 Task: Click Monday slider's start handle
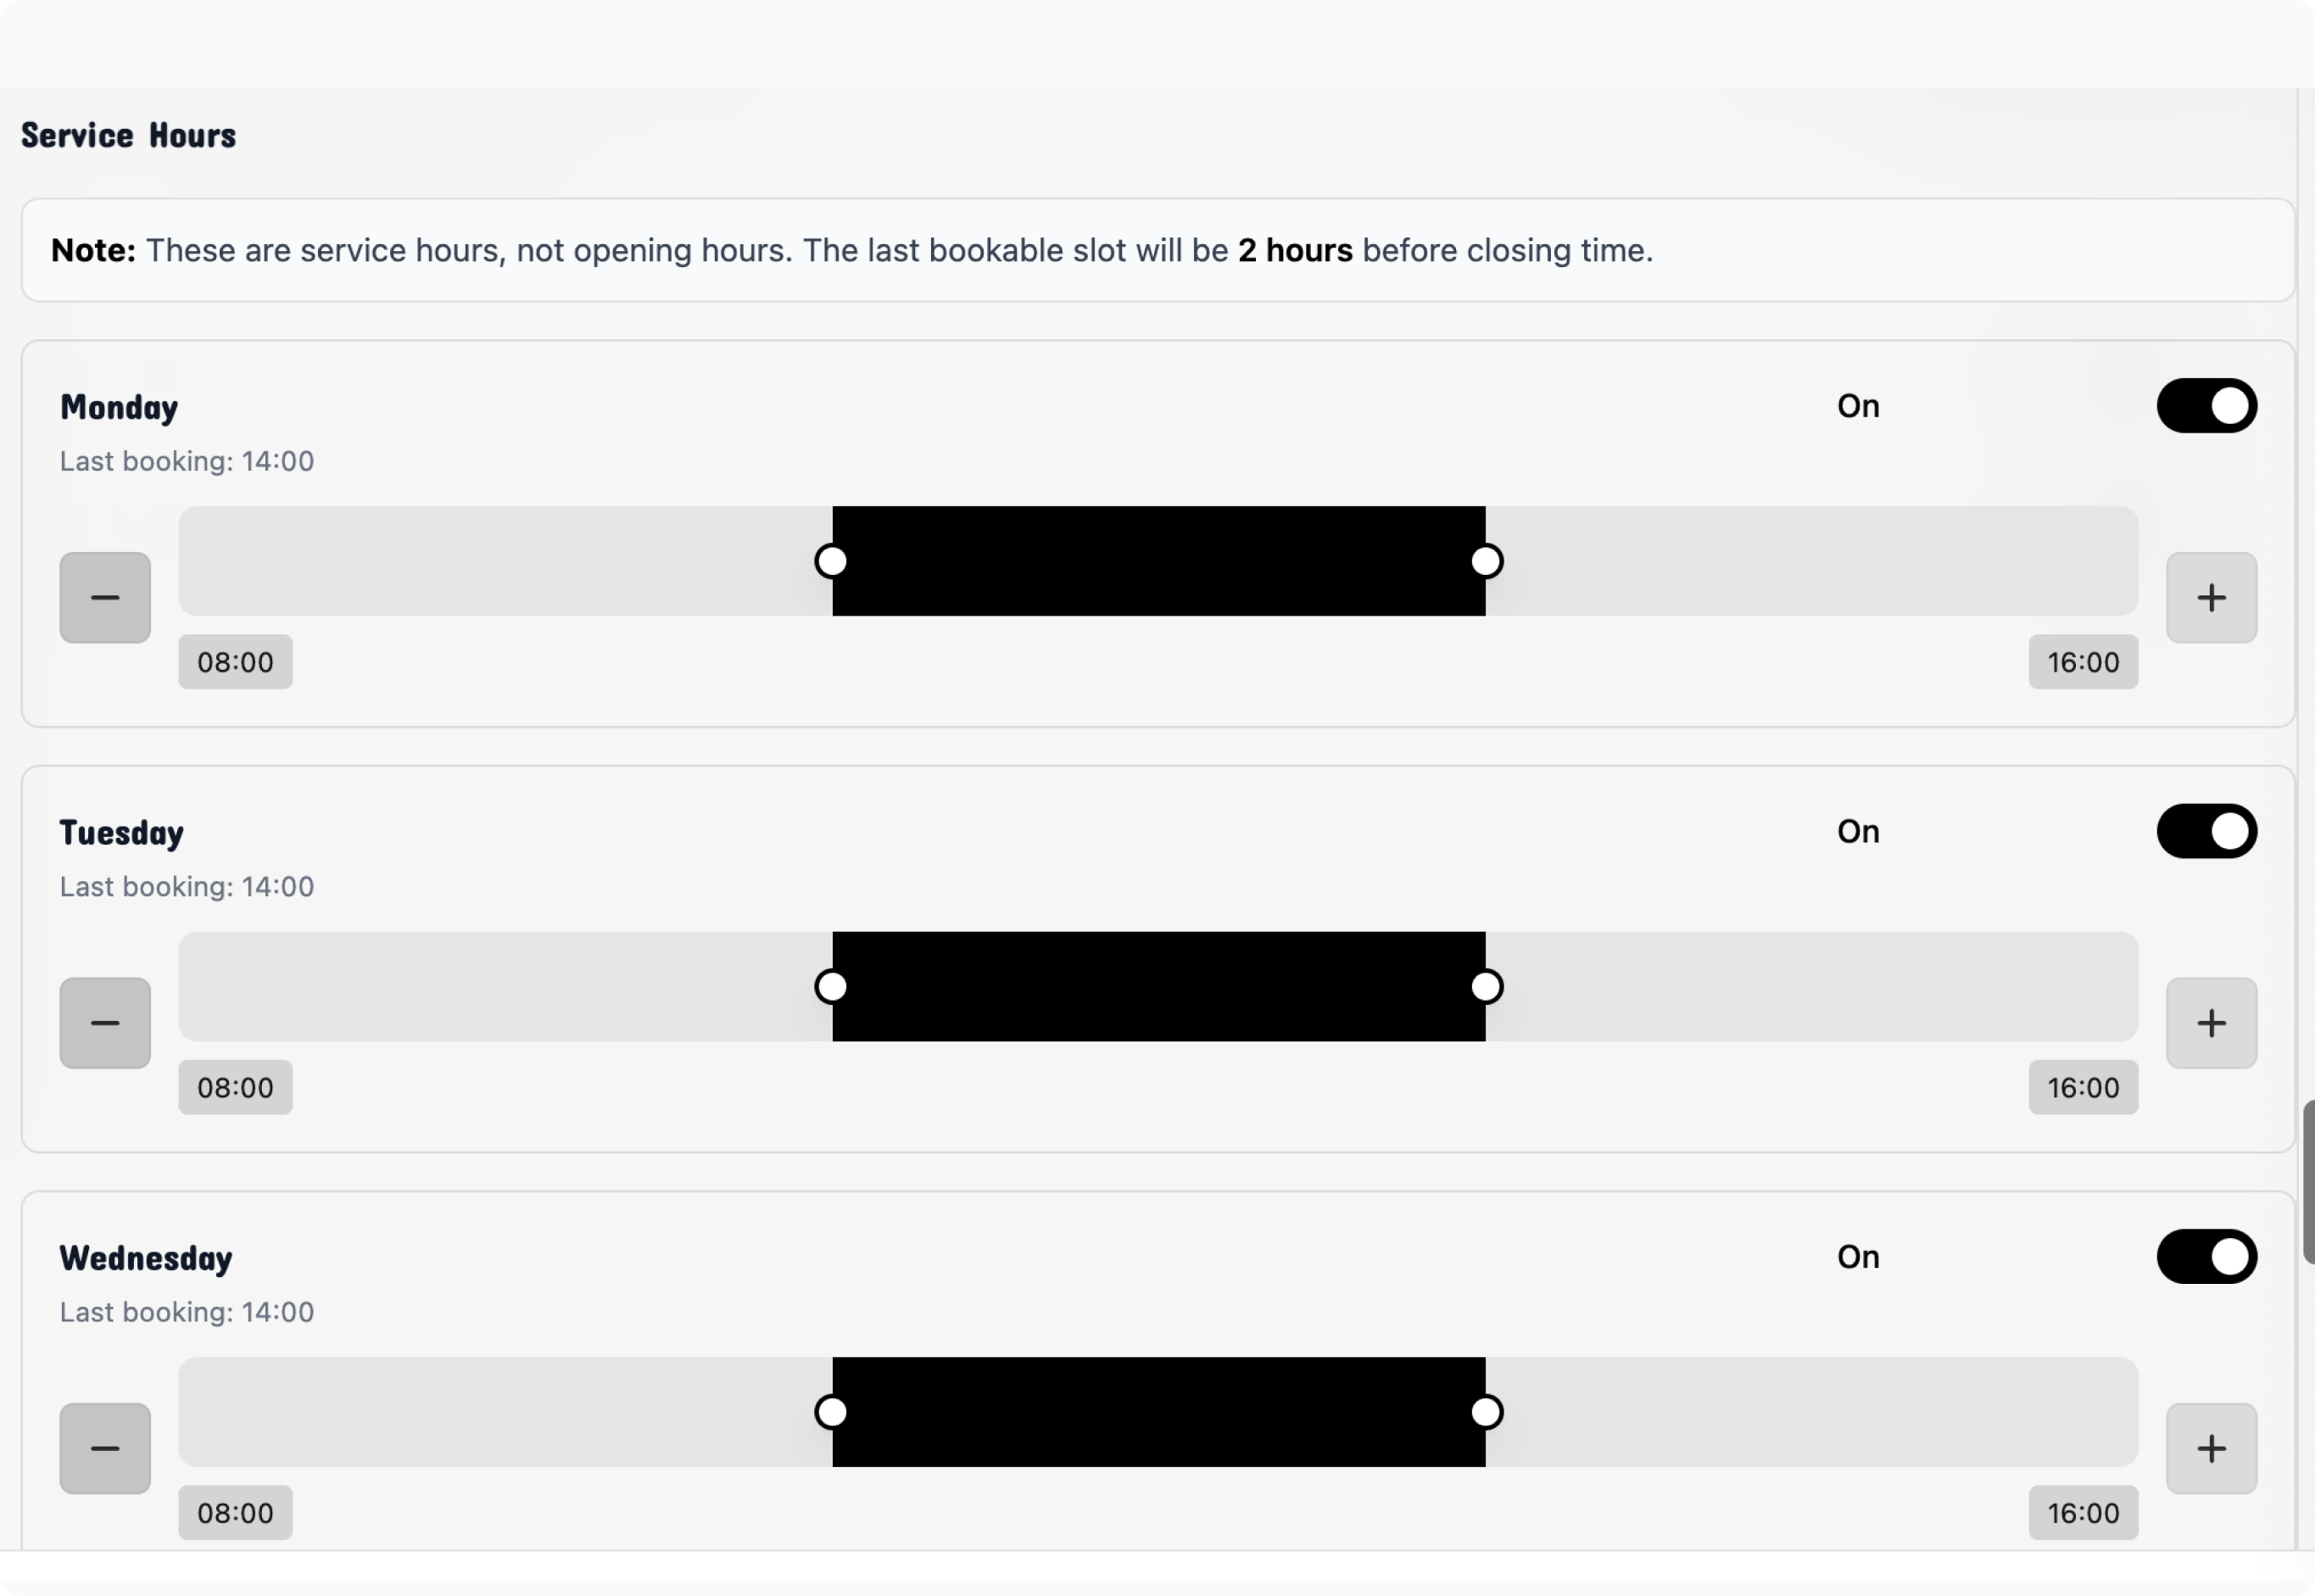(x=832, y=561)
